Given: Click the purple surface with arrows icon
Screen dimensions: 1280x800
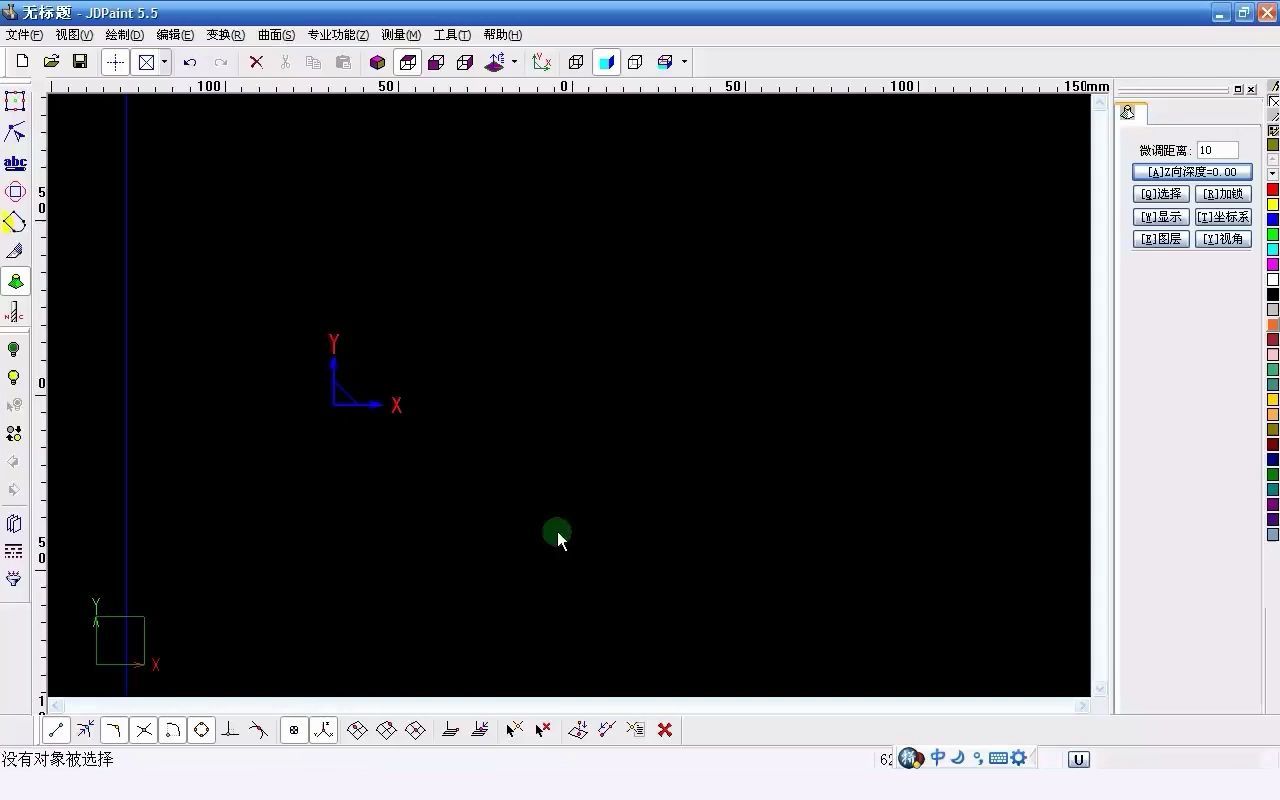Looking at the screenshot, I should pyautogui.click(x=495, y=62).
